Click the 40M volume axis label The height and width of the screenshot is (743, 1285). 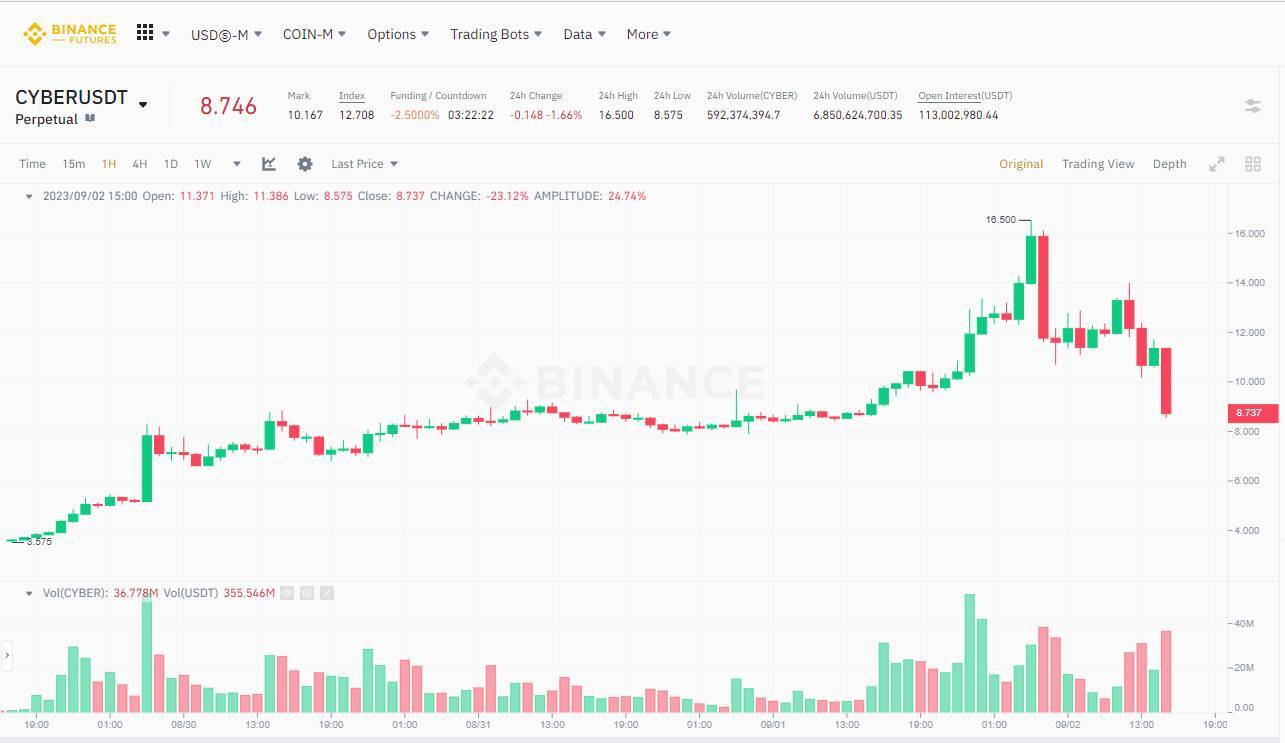point(1244,624)
